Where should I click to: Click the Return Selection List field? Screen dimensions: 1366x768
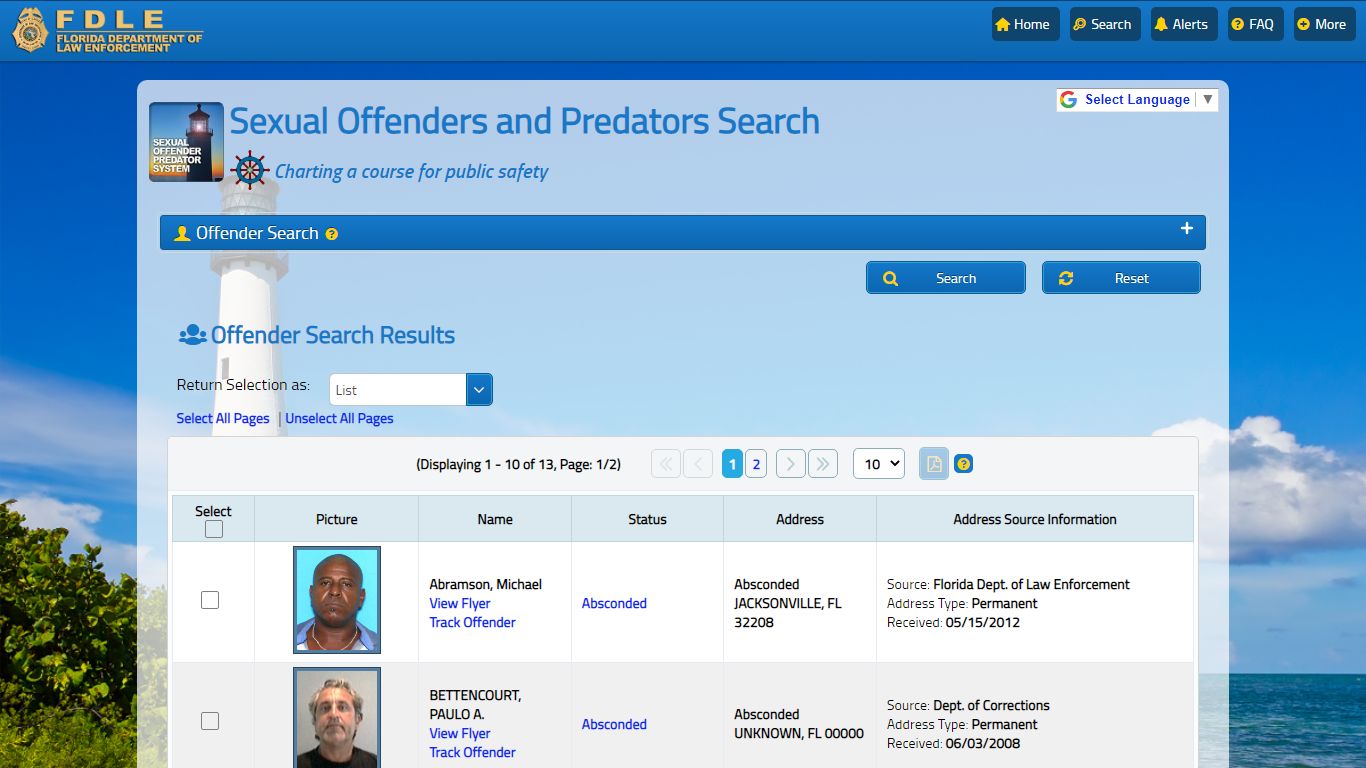(398, 390)
